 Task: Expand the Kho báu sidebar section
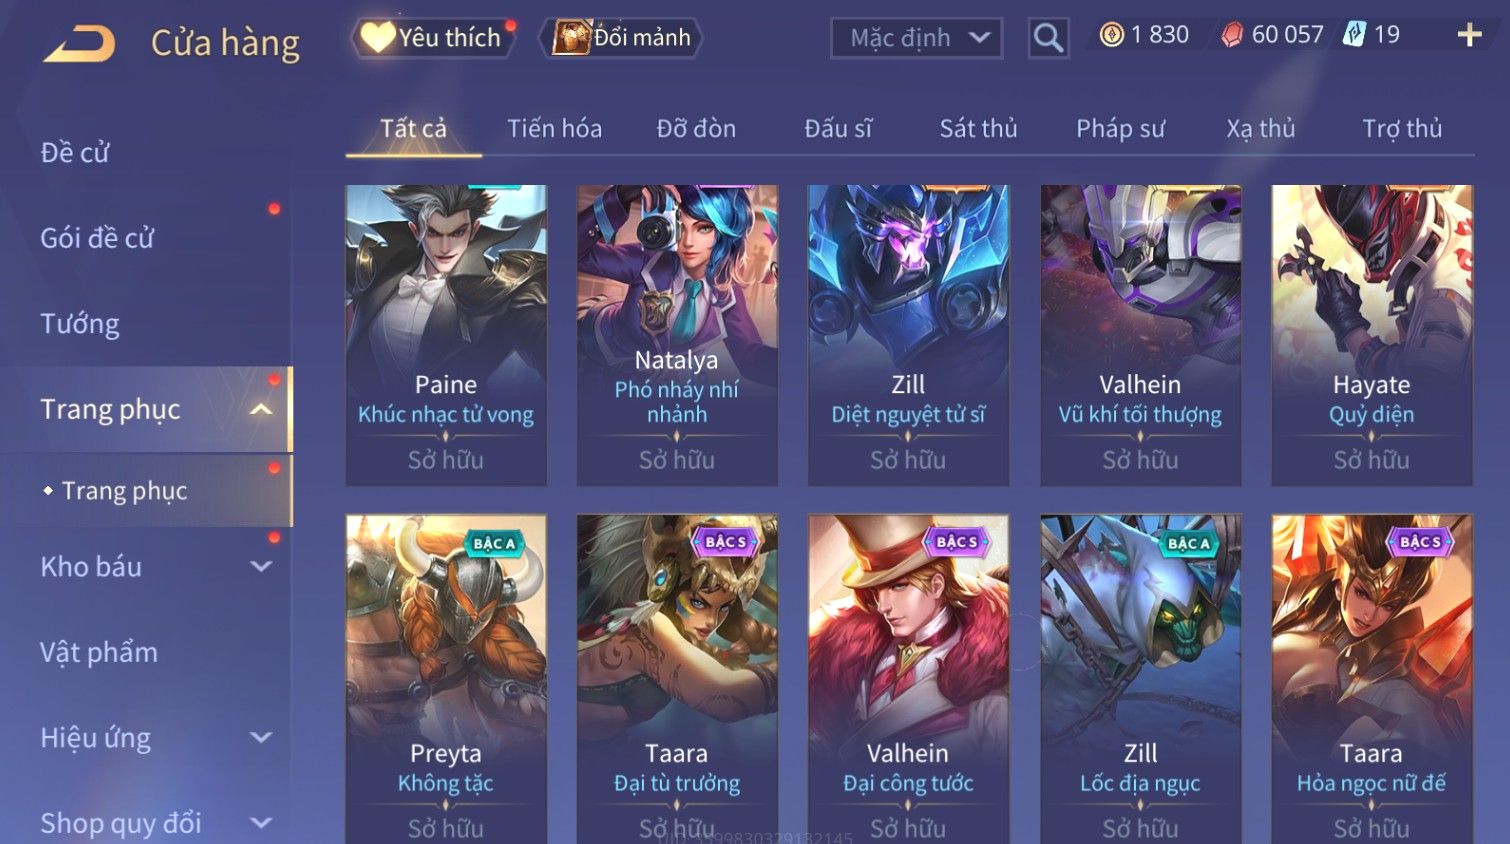261,566
